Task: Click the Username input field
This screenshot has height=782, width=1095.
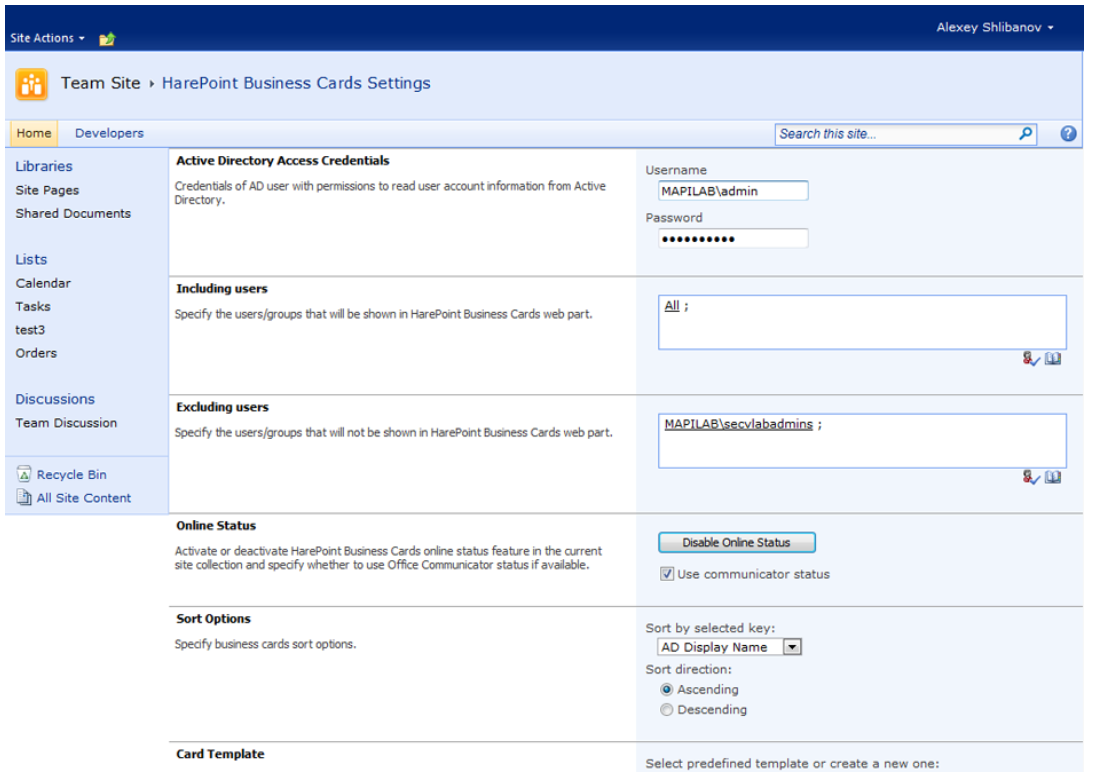Action: coord(732,191)
